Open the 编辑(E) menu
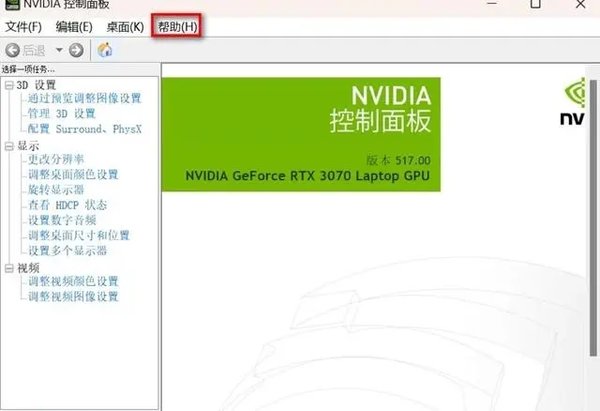Image resolution: width=600 pixels, height=411 pixels. pos(74,27)
